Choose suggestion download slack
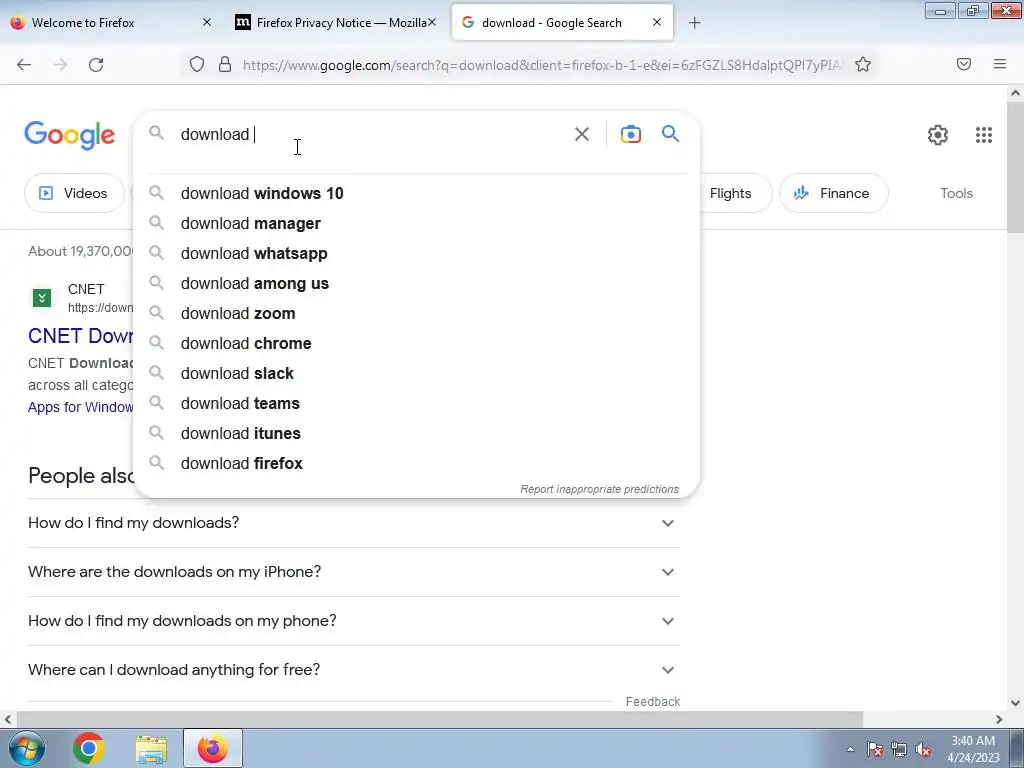The width and height of the screenshot is (1024, 768). [x=416, y=374]
